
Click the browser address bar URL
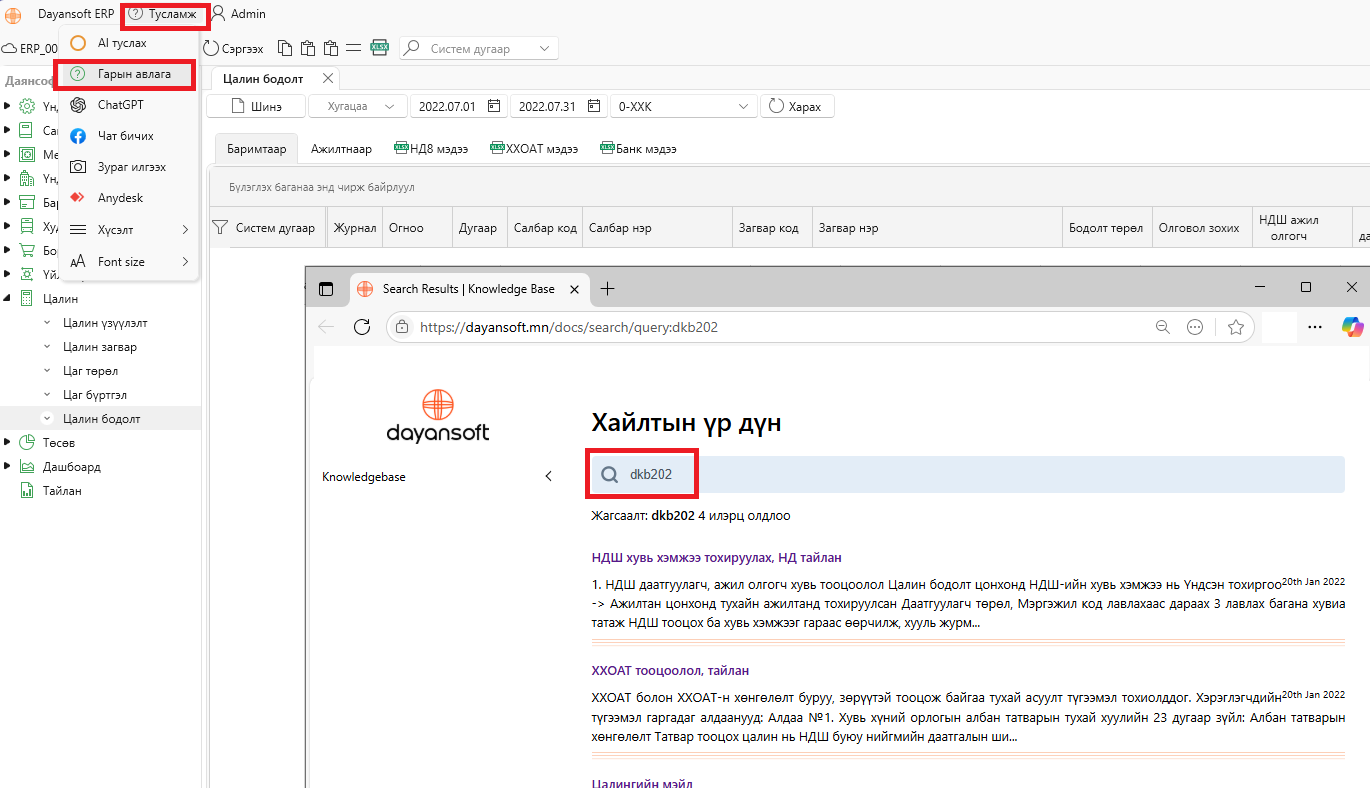(569, 327)
